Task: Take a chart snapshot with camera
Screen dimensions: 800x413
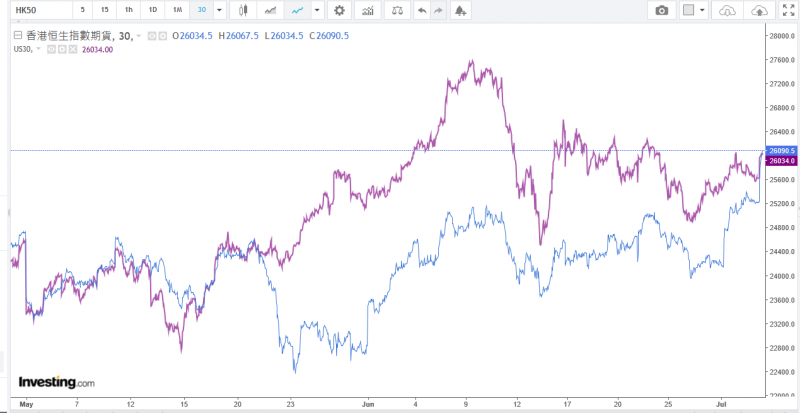Action: click(x=661, y=10)
